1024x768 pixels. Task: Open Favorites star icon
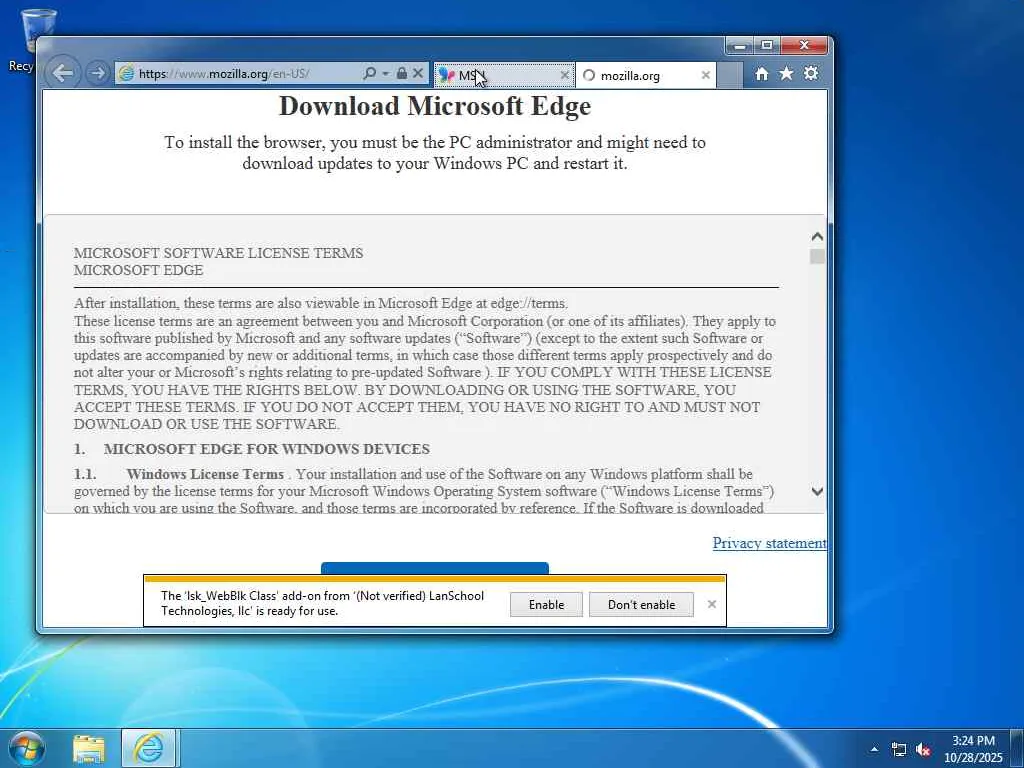tap(786, 73)
